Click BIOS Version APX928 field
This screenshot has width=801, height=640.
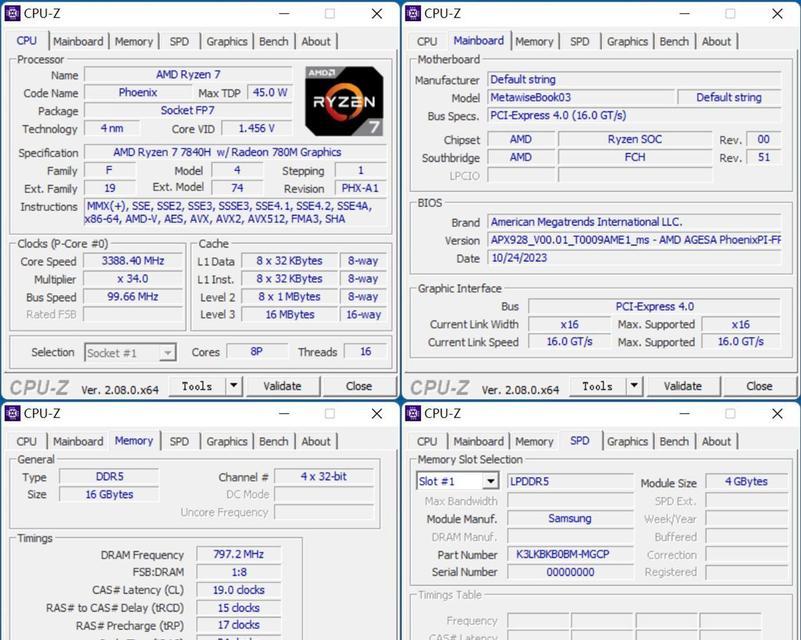(x=634, y=240)
